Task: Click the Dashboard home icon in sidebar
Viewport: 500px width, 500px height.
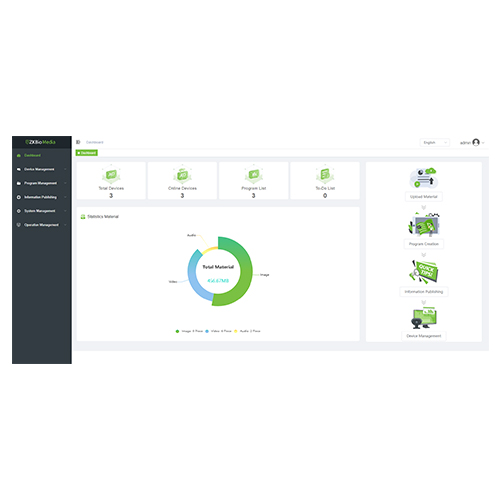Action: click(x=19, y=156)
